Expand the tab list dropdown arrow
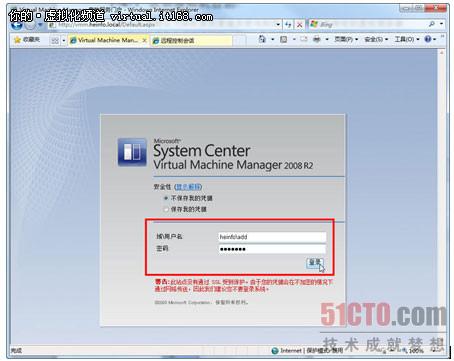 coord(63,40)
